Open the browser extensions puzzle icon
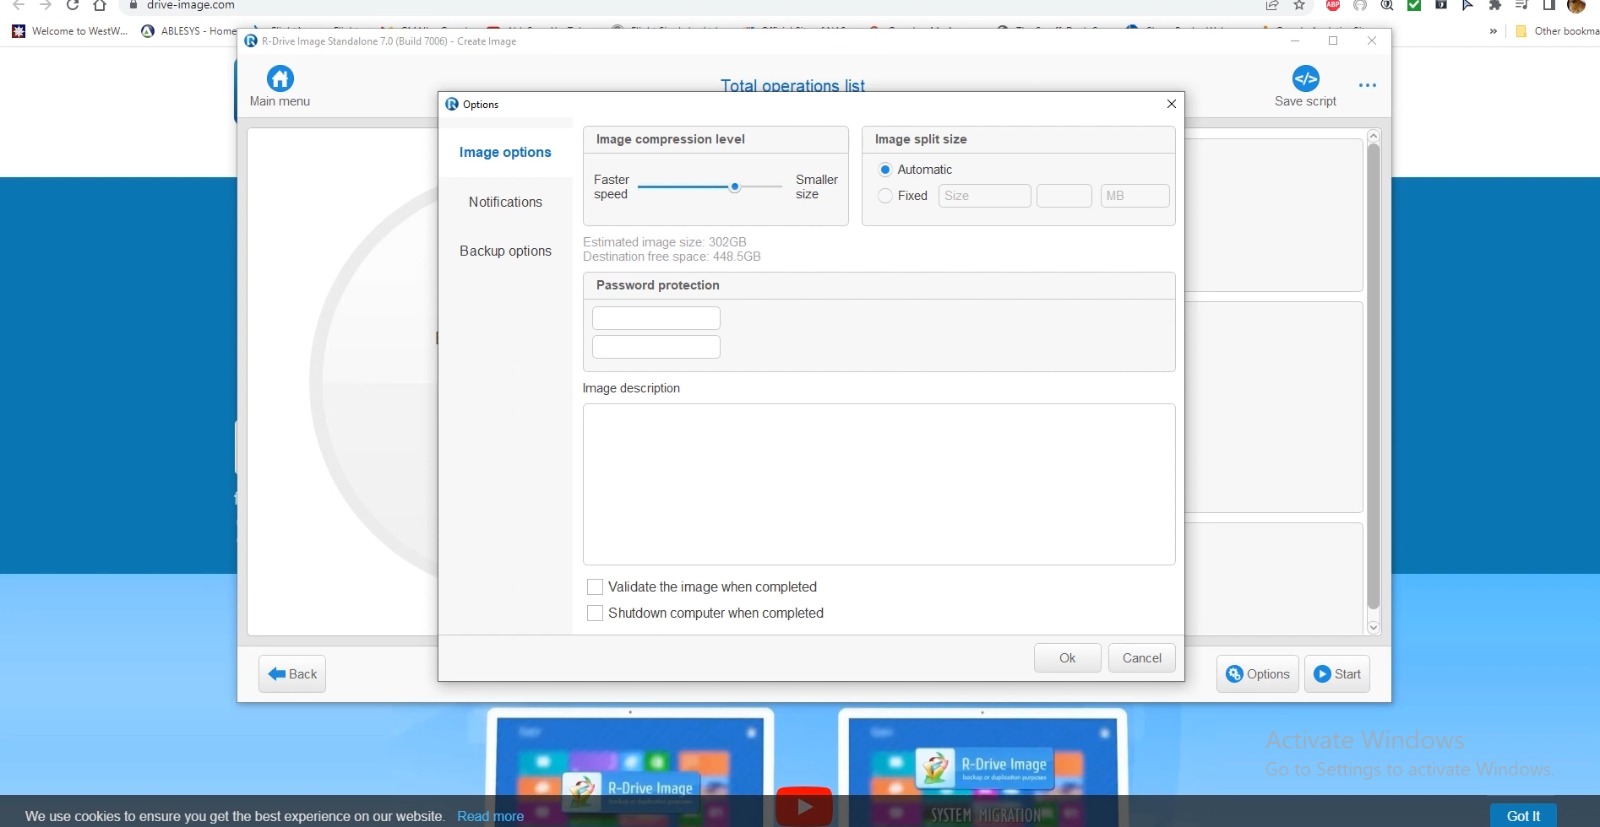This screenshot has height=827, width=1600. 1495,5
